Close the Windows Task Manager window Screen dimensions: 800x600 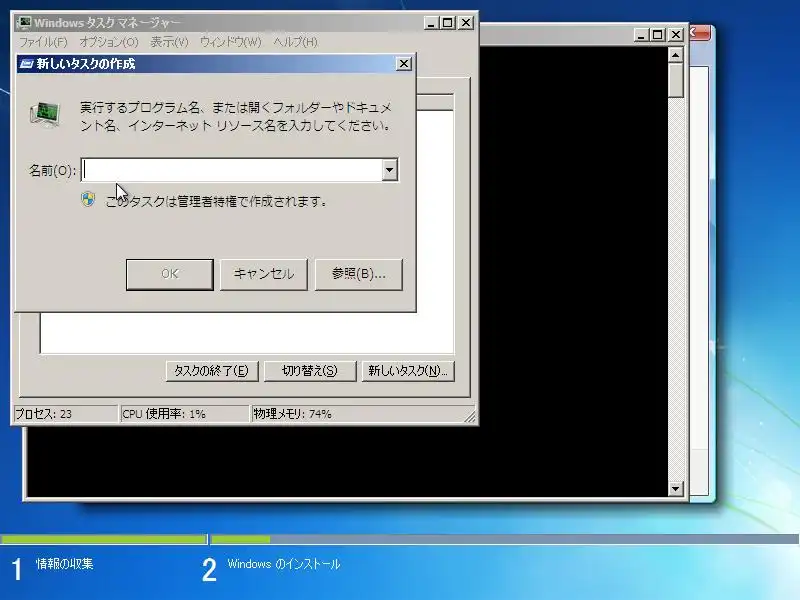click(x=466, y=23)
